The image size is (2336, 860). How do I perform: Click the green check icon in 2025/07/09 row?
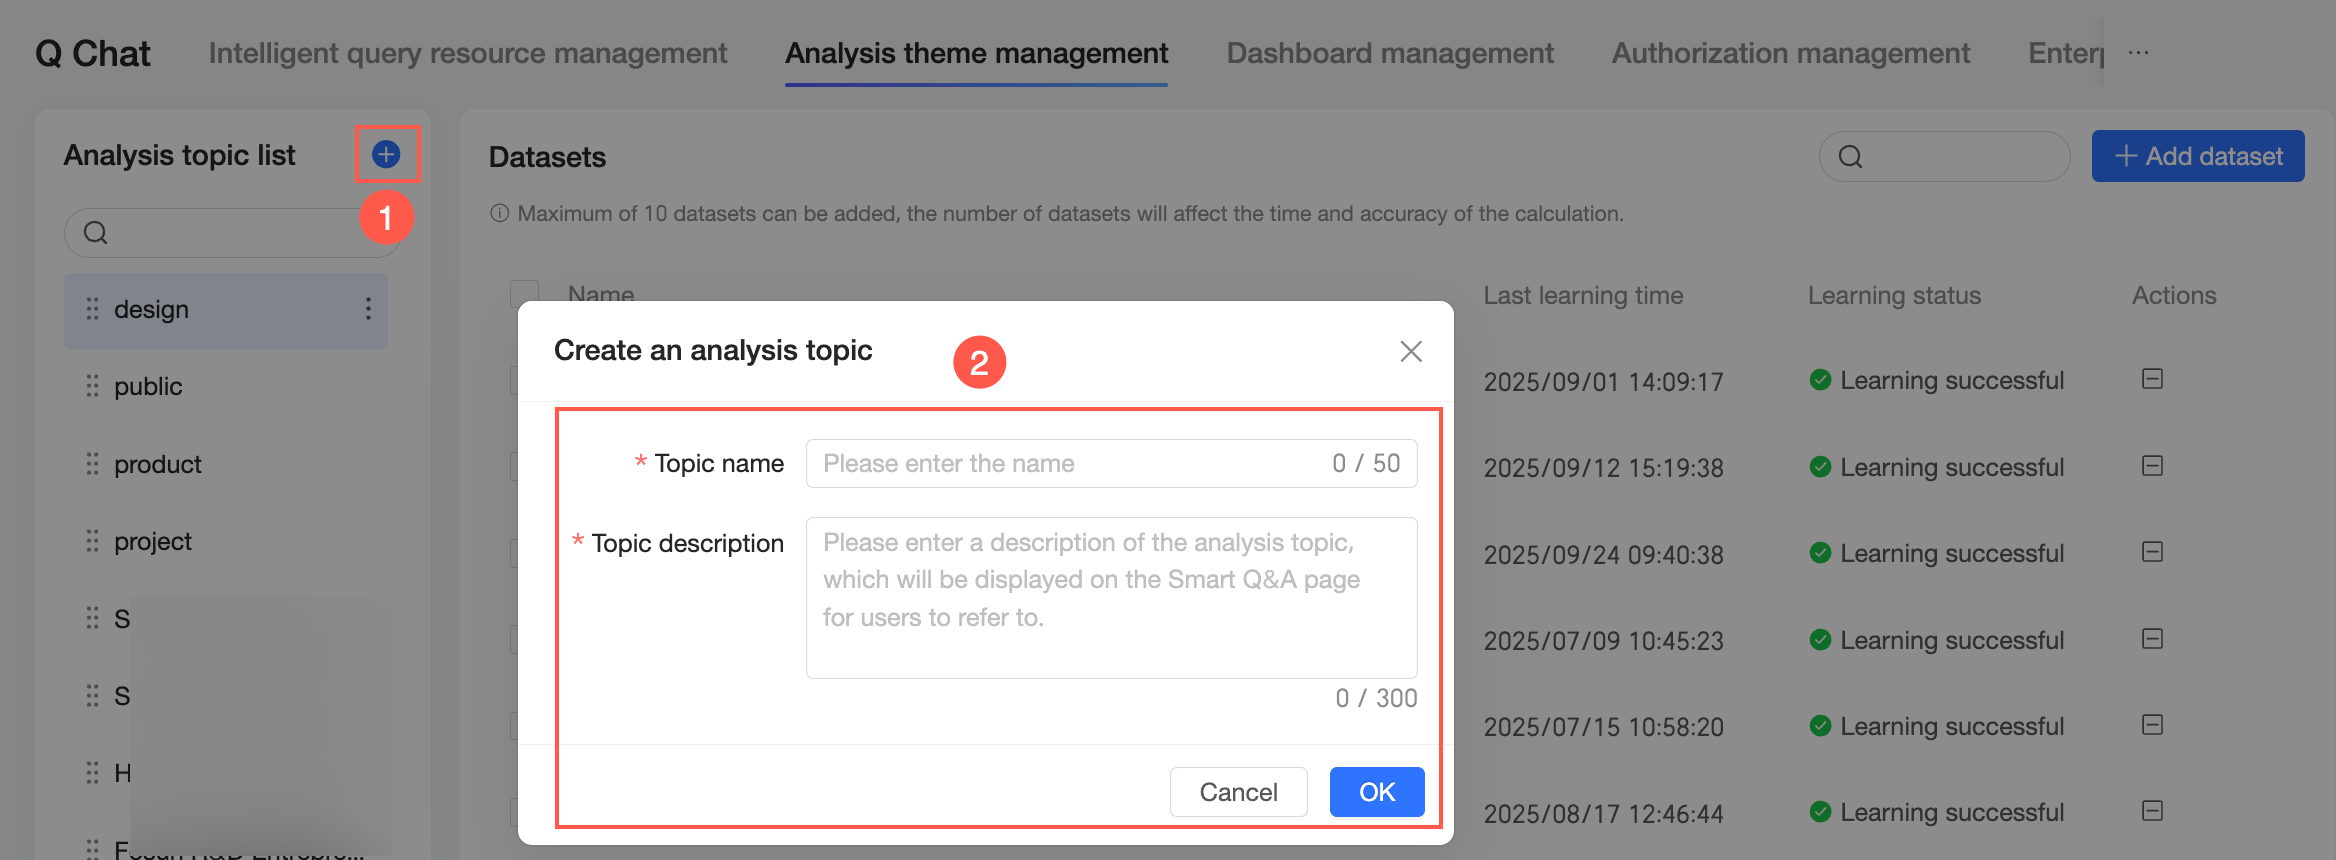[x=1820, y=640]
